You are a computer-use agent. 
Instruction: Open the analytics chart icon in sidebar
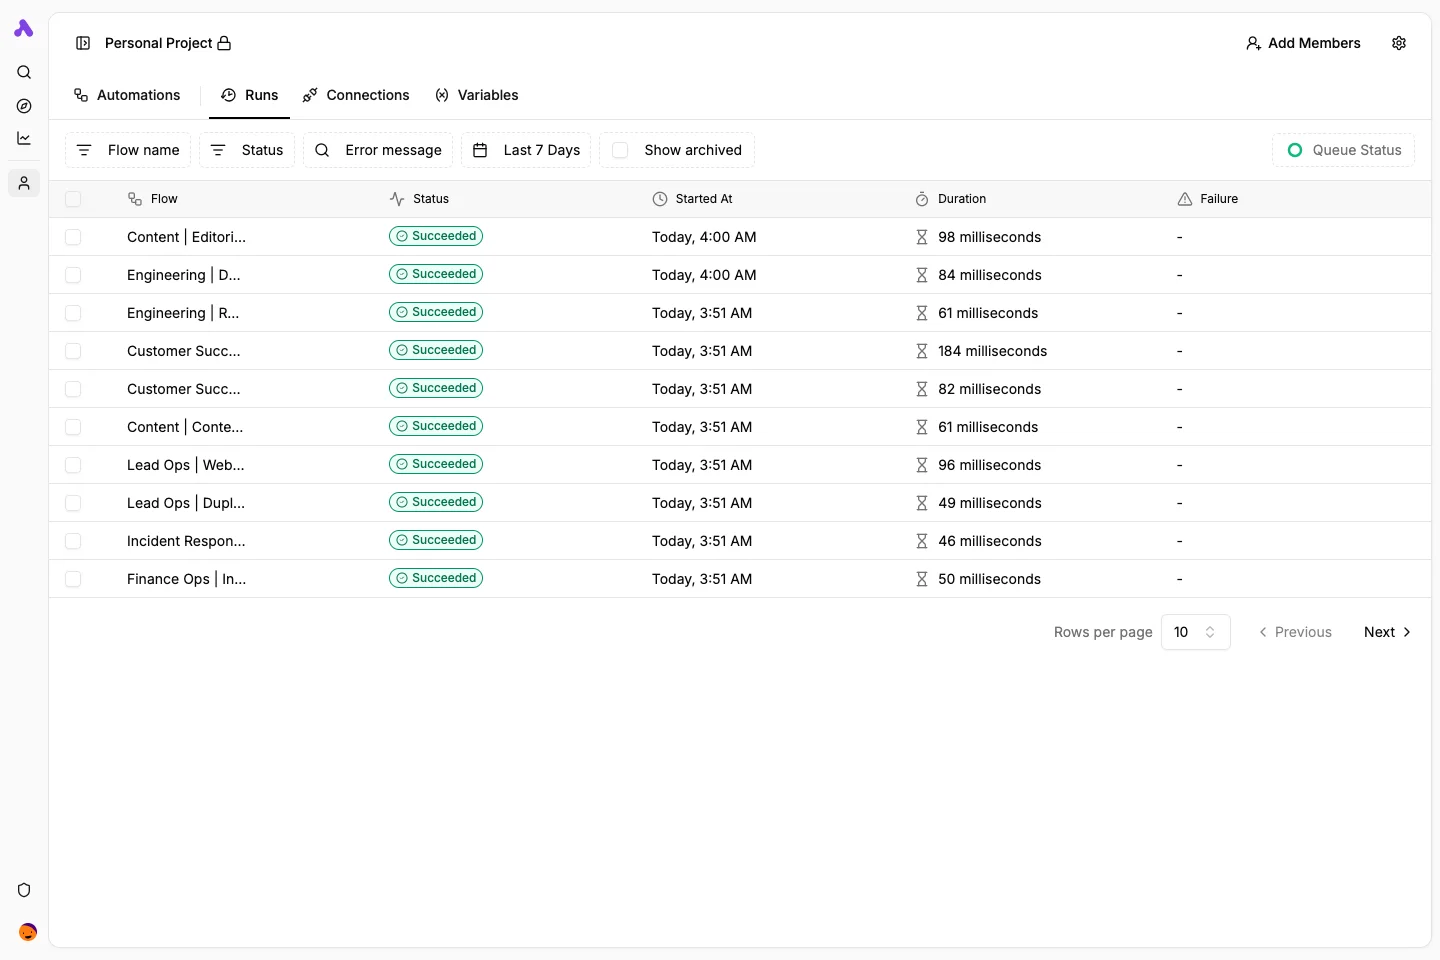pyautogui.click(x=24, y=138)
